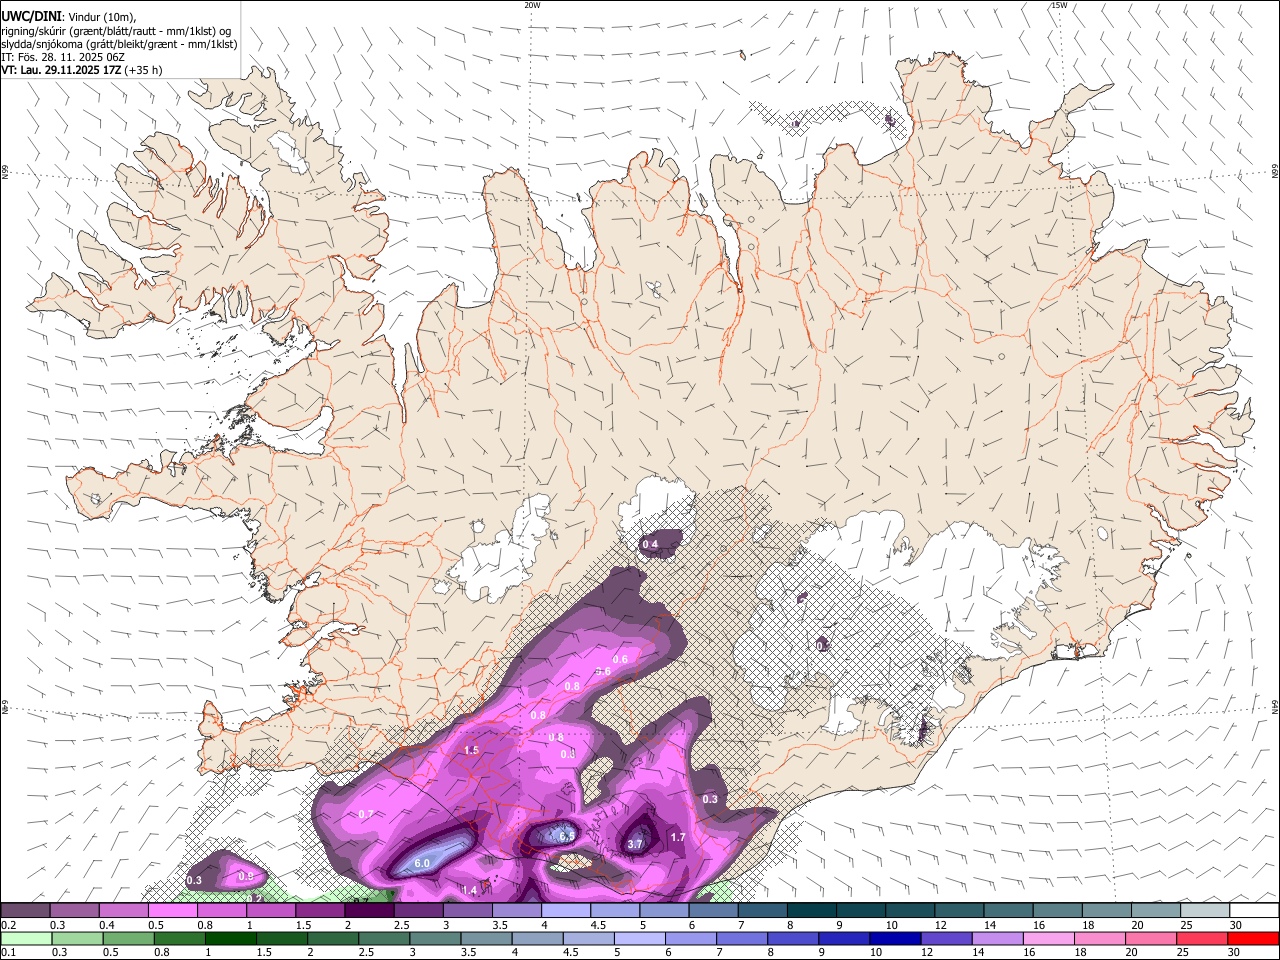This screenshot has width=1280, height=960.
Task: Pick the white top-row swatch above 30
Action: click(1254, 911)
